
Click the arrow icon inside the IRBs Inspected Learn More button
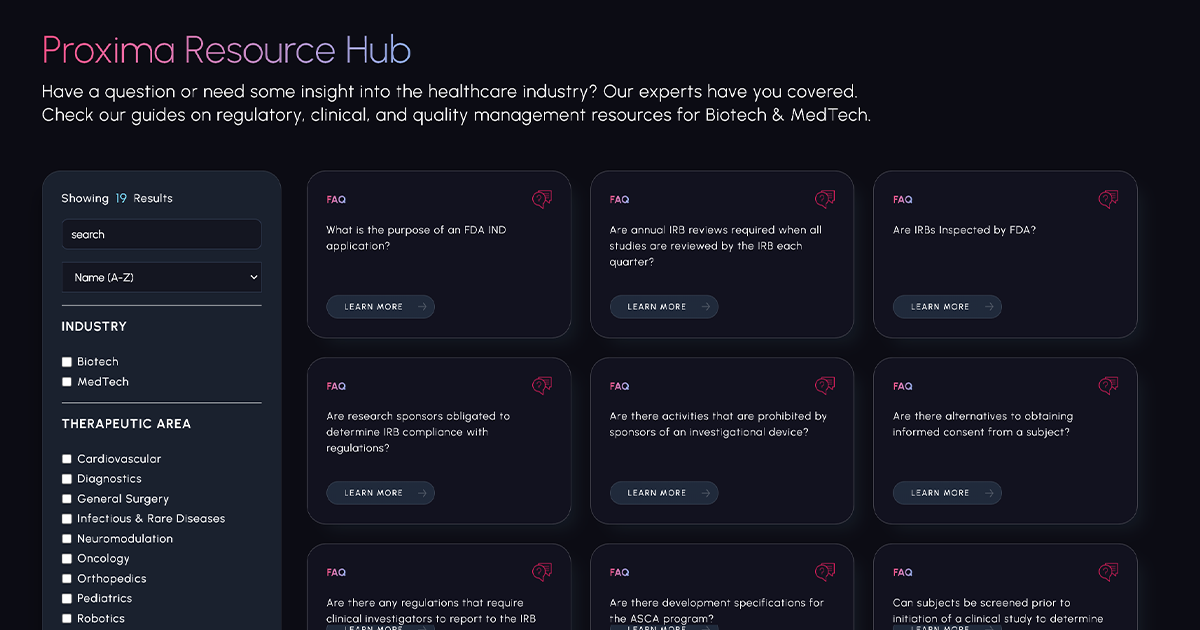988,307
